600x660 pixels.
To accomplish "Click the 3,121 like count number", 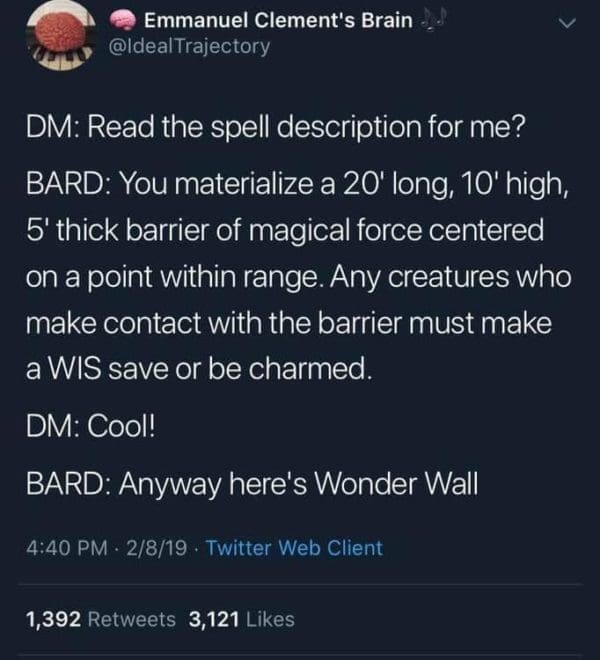I will point(214,619).
